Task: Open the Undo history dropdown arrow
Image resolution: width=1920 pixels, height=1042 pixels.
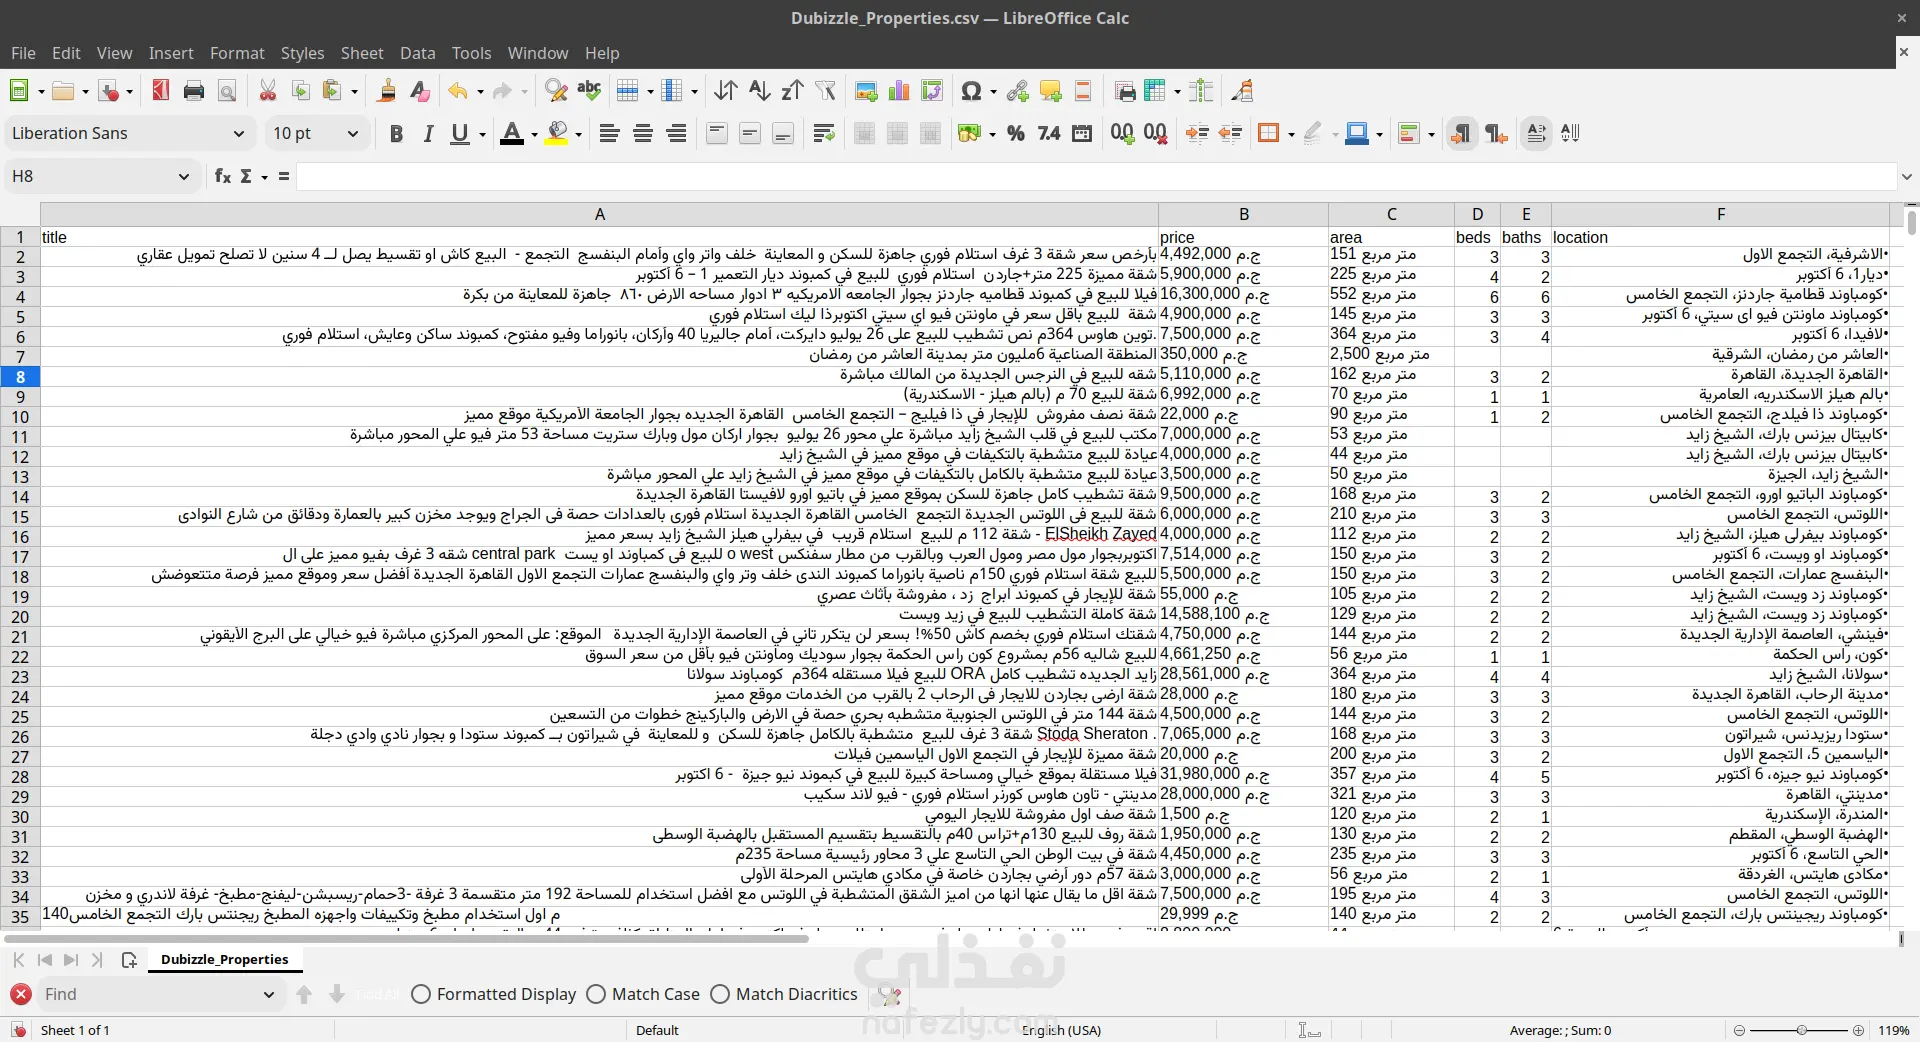Action: click(480, 91)
